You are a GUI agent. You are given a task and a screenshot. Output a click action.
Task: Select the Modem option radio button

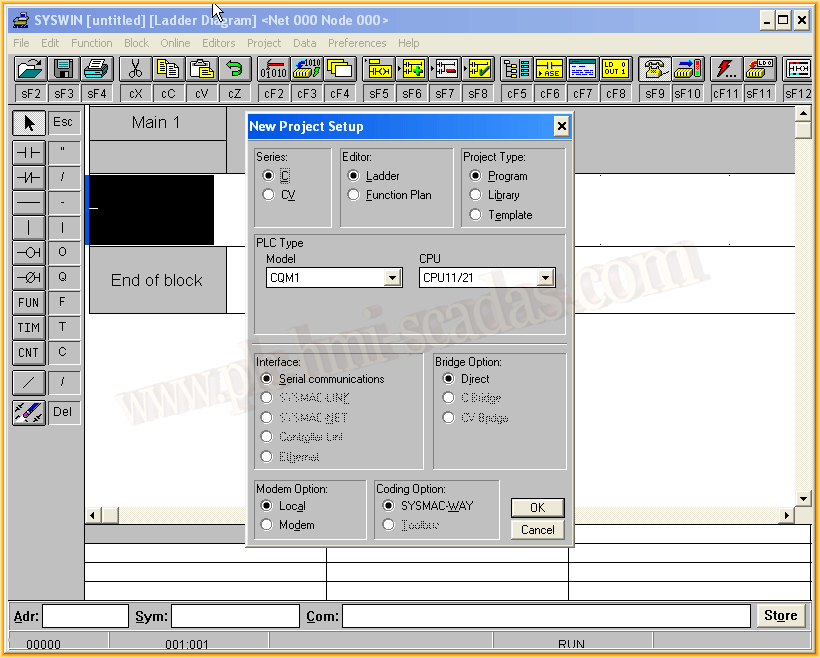coord(266,525)
